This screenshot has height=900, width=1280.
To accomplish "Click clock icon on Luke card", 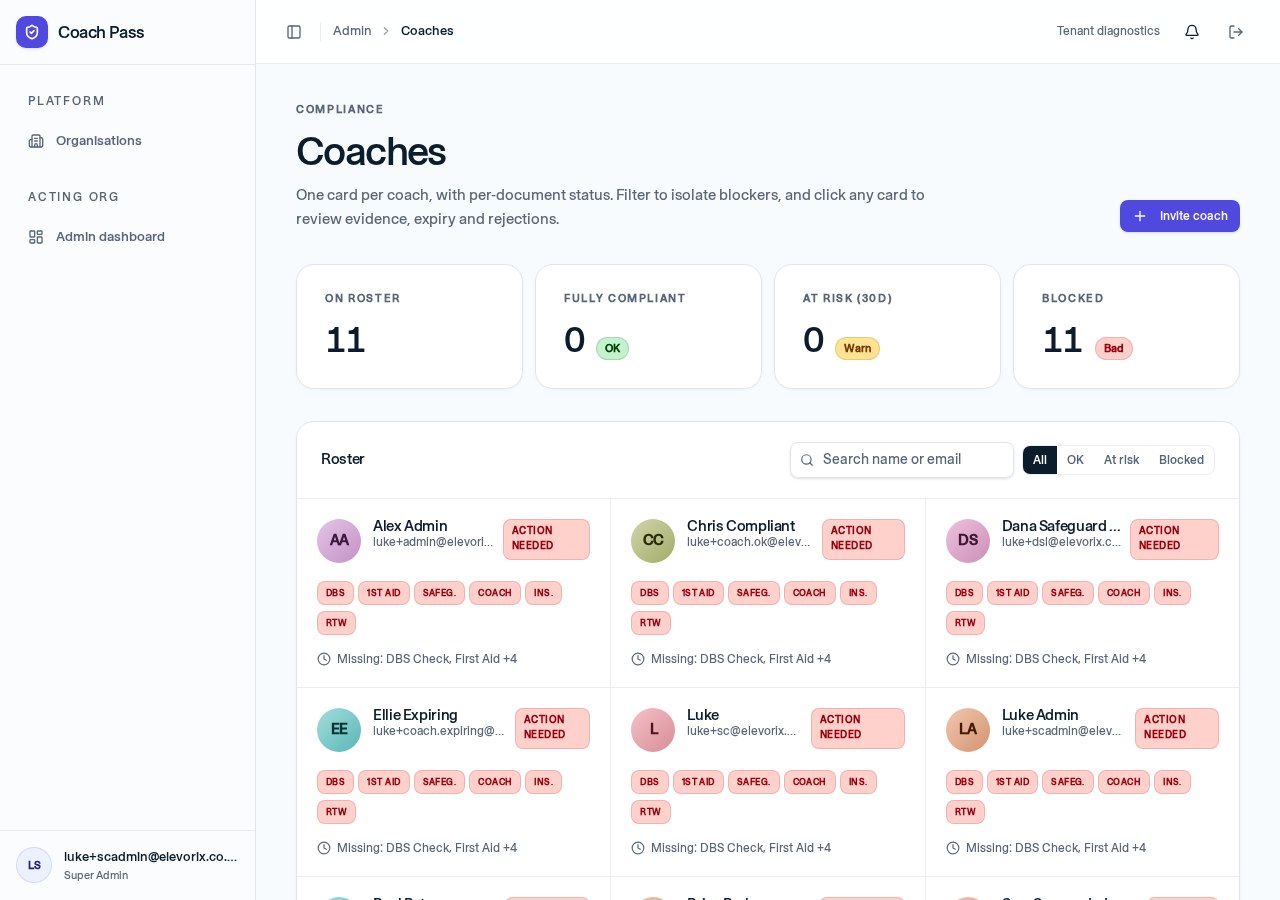I will pos(638,848).
